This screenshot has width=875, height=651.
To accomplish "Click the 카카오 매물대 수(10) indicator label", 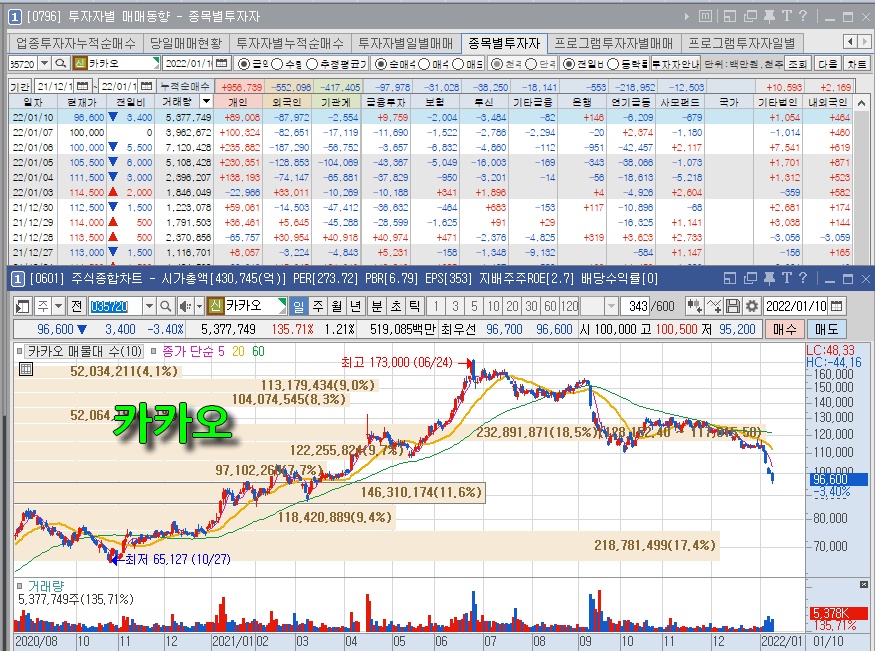I will pos(85,351).
